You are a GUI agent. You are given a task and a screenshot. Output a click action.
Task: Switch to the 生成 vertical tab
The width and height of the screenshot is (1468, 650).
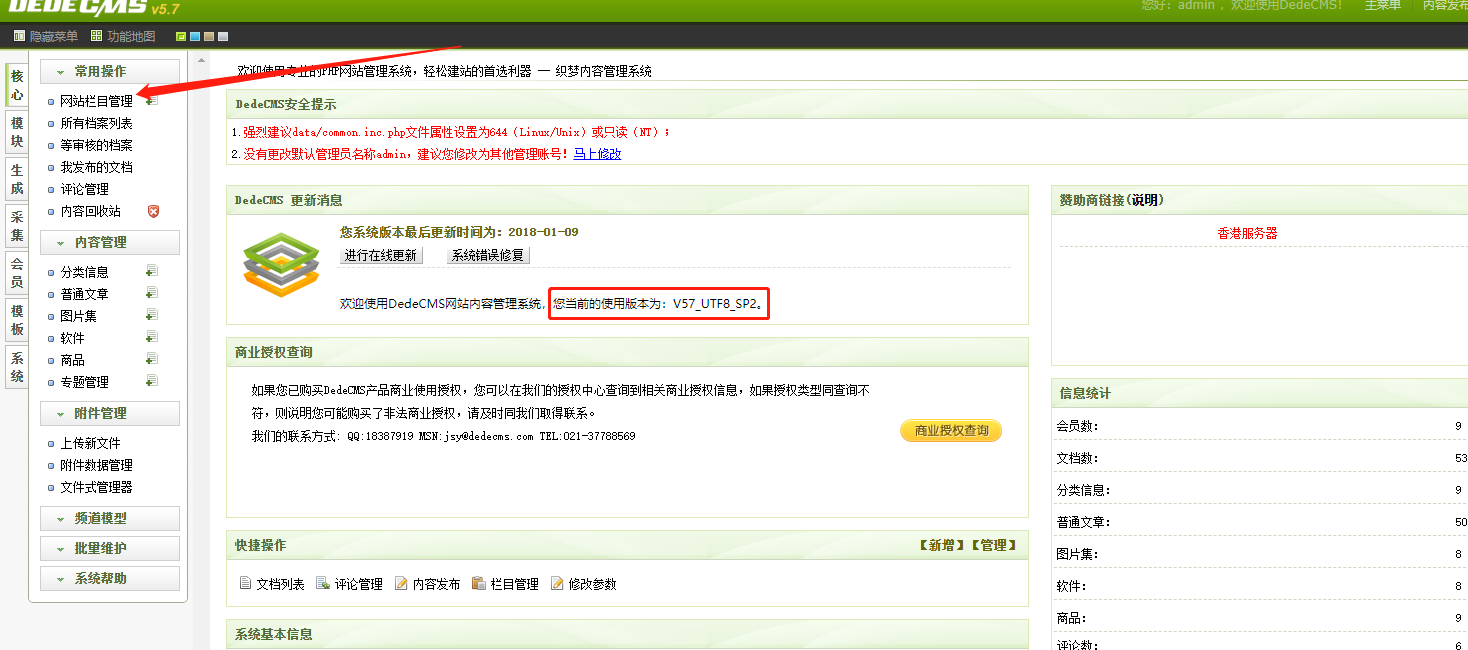[17, 180]
